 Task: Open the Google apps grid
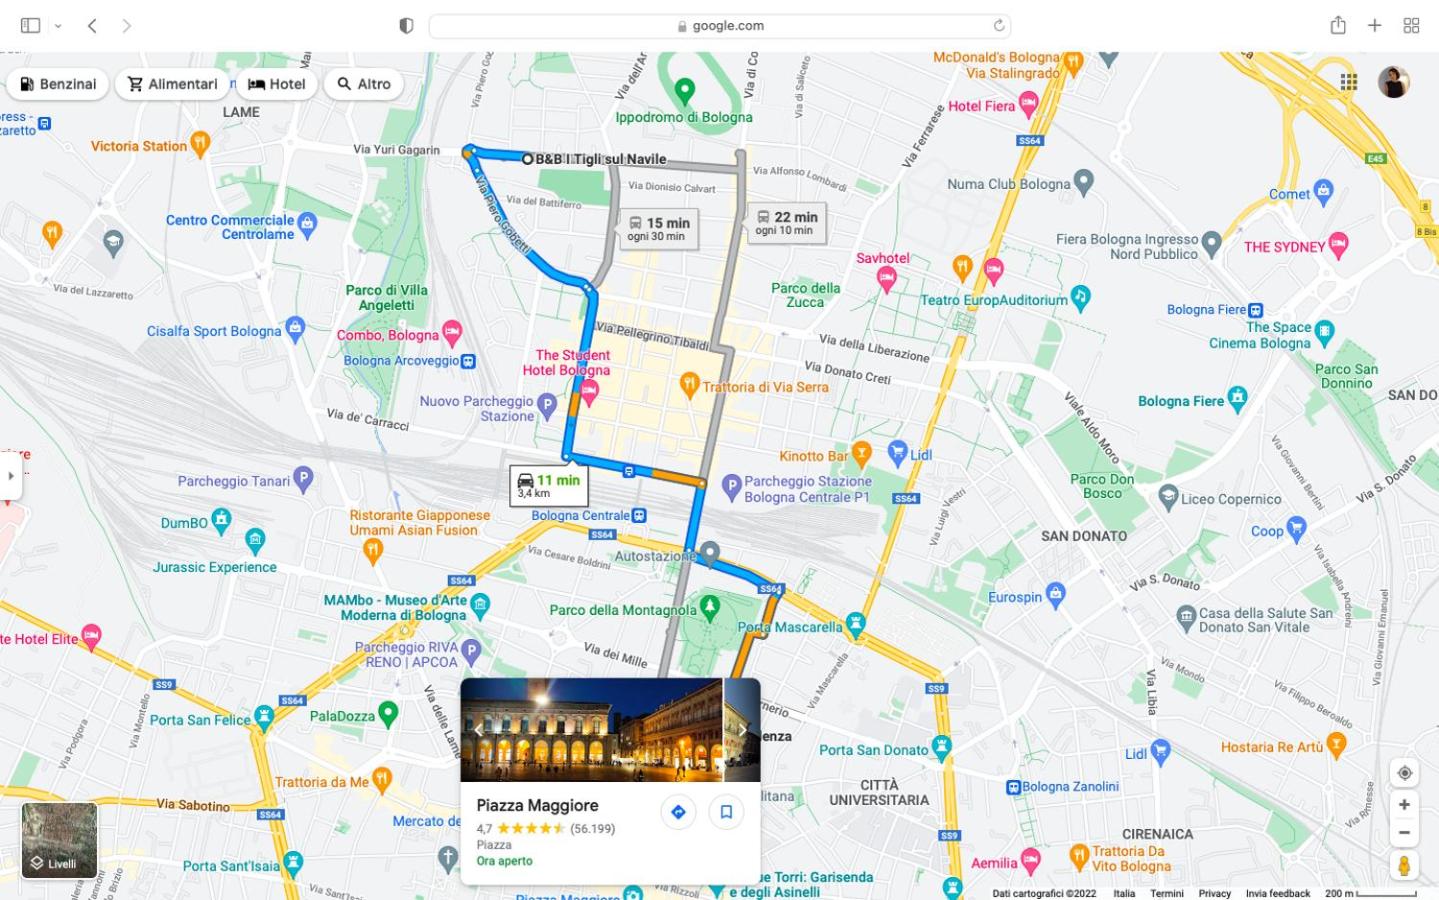(x=1348, y=82)
